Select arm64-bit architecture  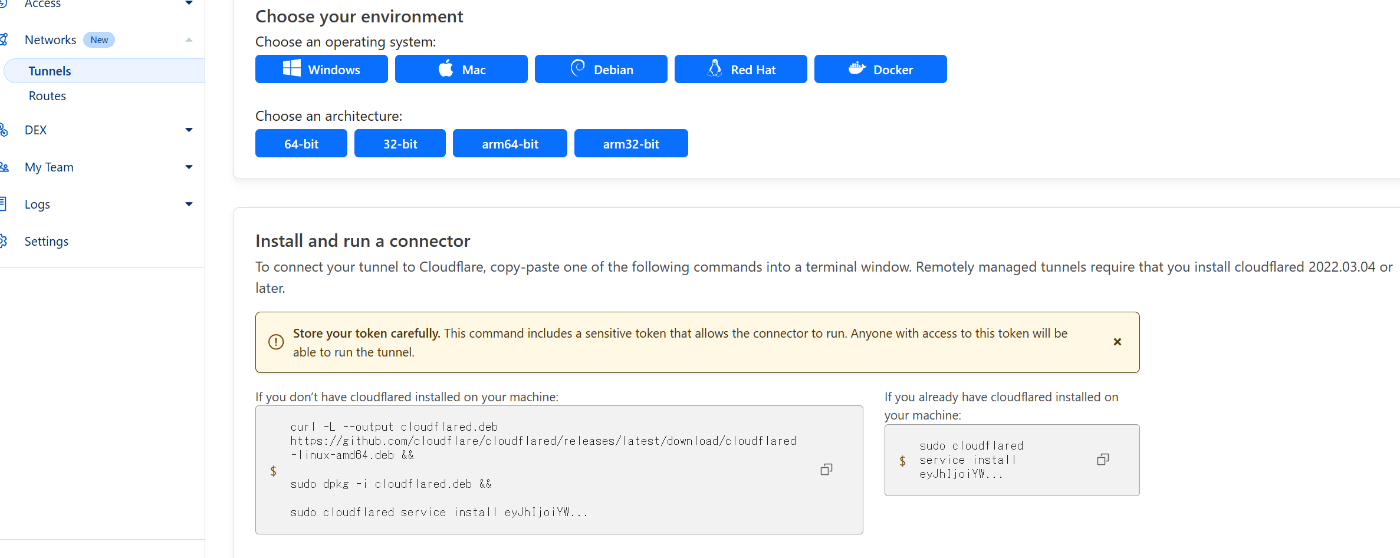pos(510,144)
